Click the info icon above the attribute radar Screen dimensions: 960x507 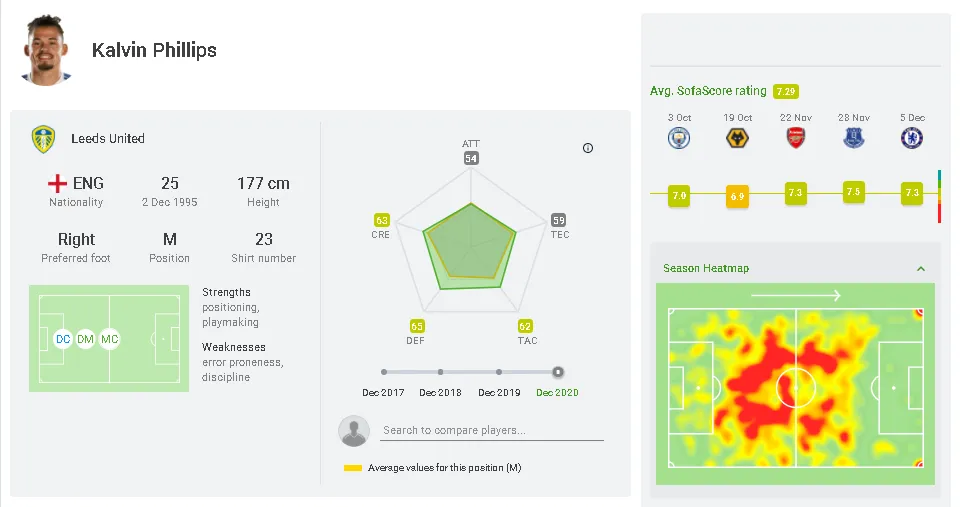(588, 148)
